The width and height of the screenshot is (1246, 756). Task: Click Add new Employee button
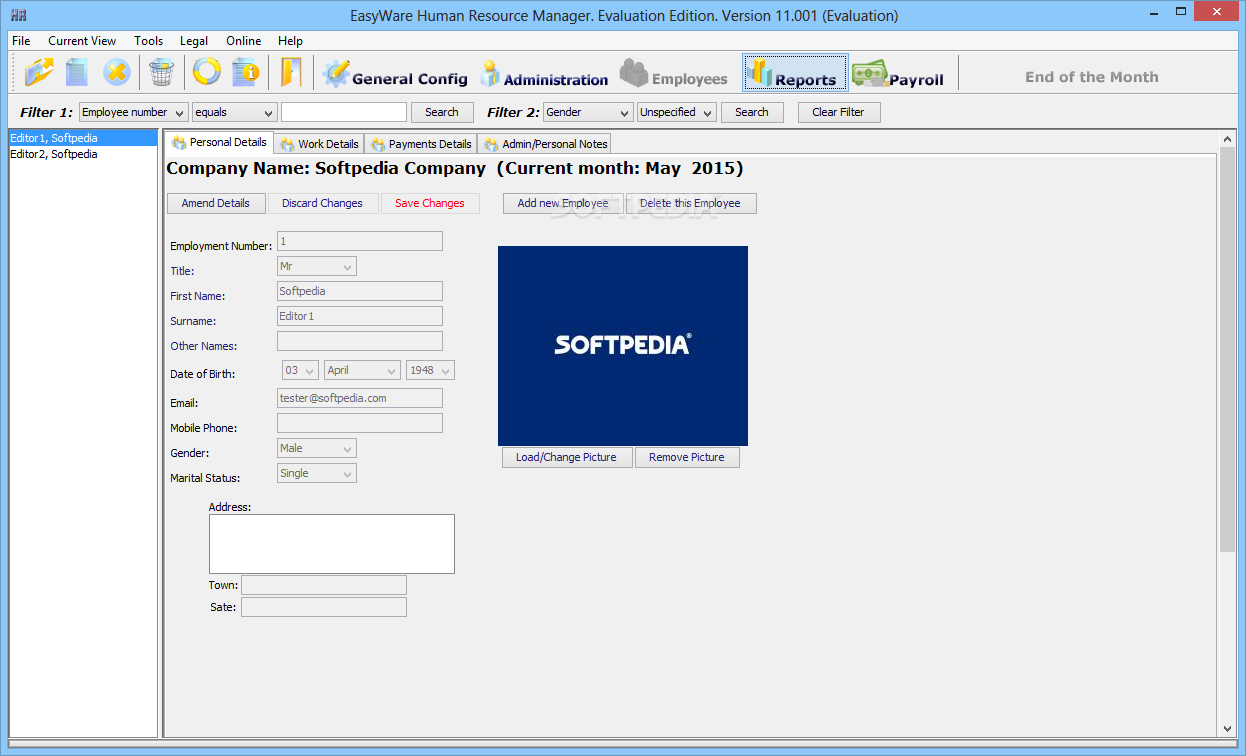[x=563, y=203]
